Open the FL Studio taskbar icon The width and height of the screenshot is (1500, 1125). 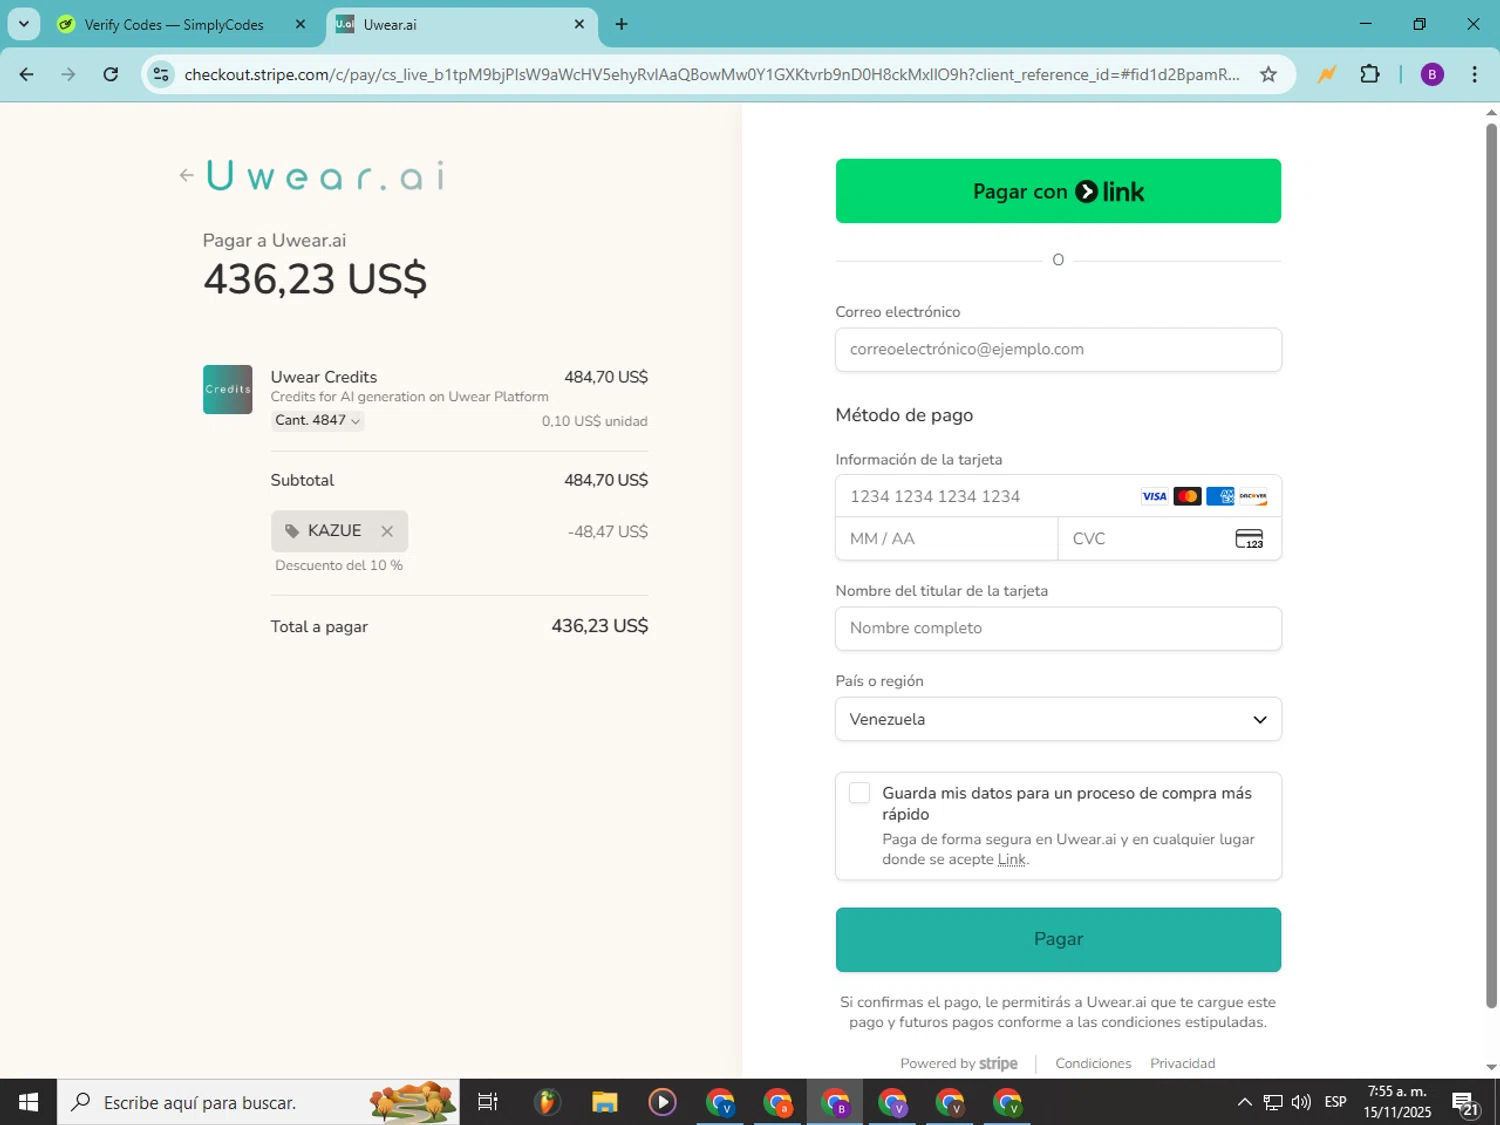click(546, 1102)
